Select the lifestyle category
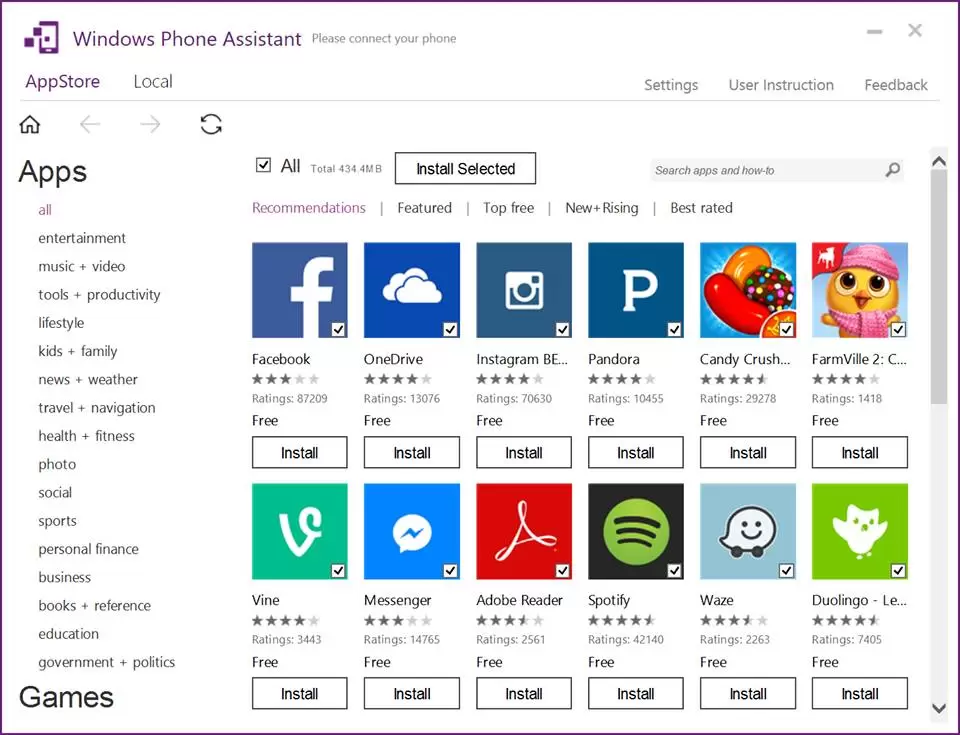 (61, 323)
